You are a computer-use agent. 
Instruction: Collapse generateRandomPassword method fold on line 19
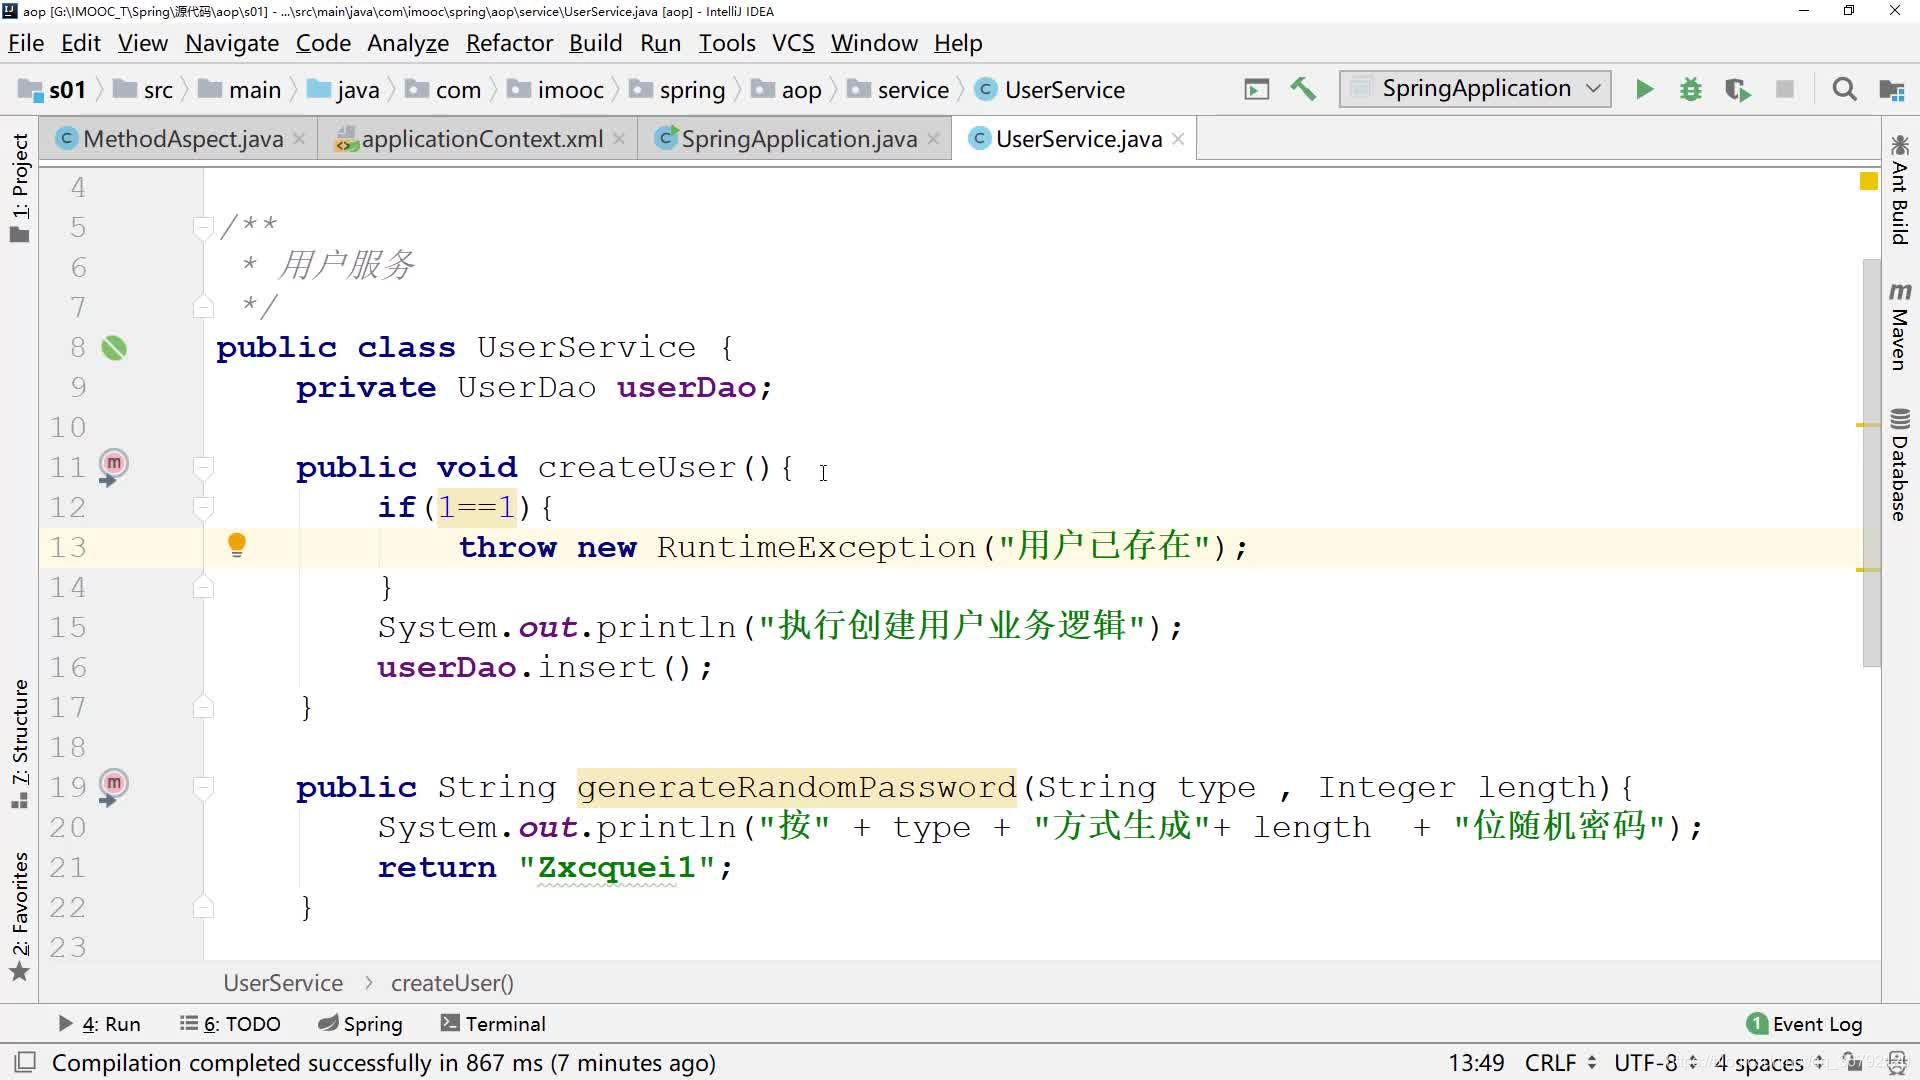(203, 787)
